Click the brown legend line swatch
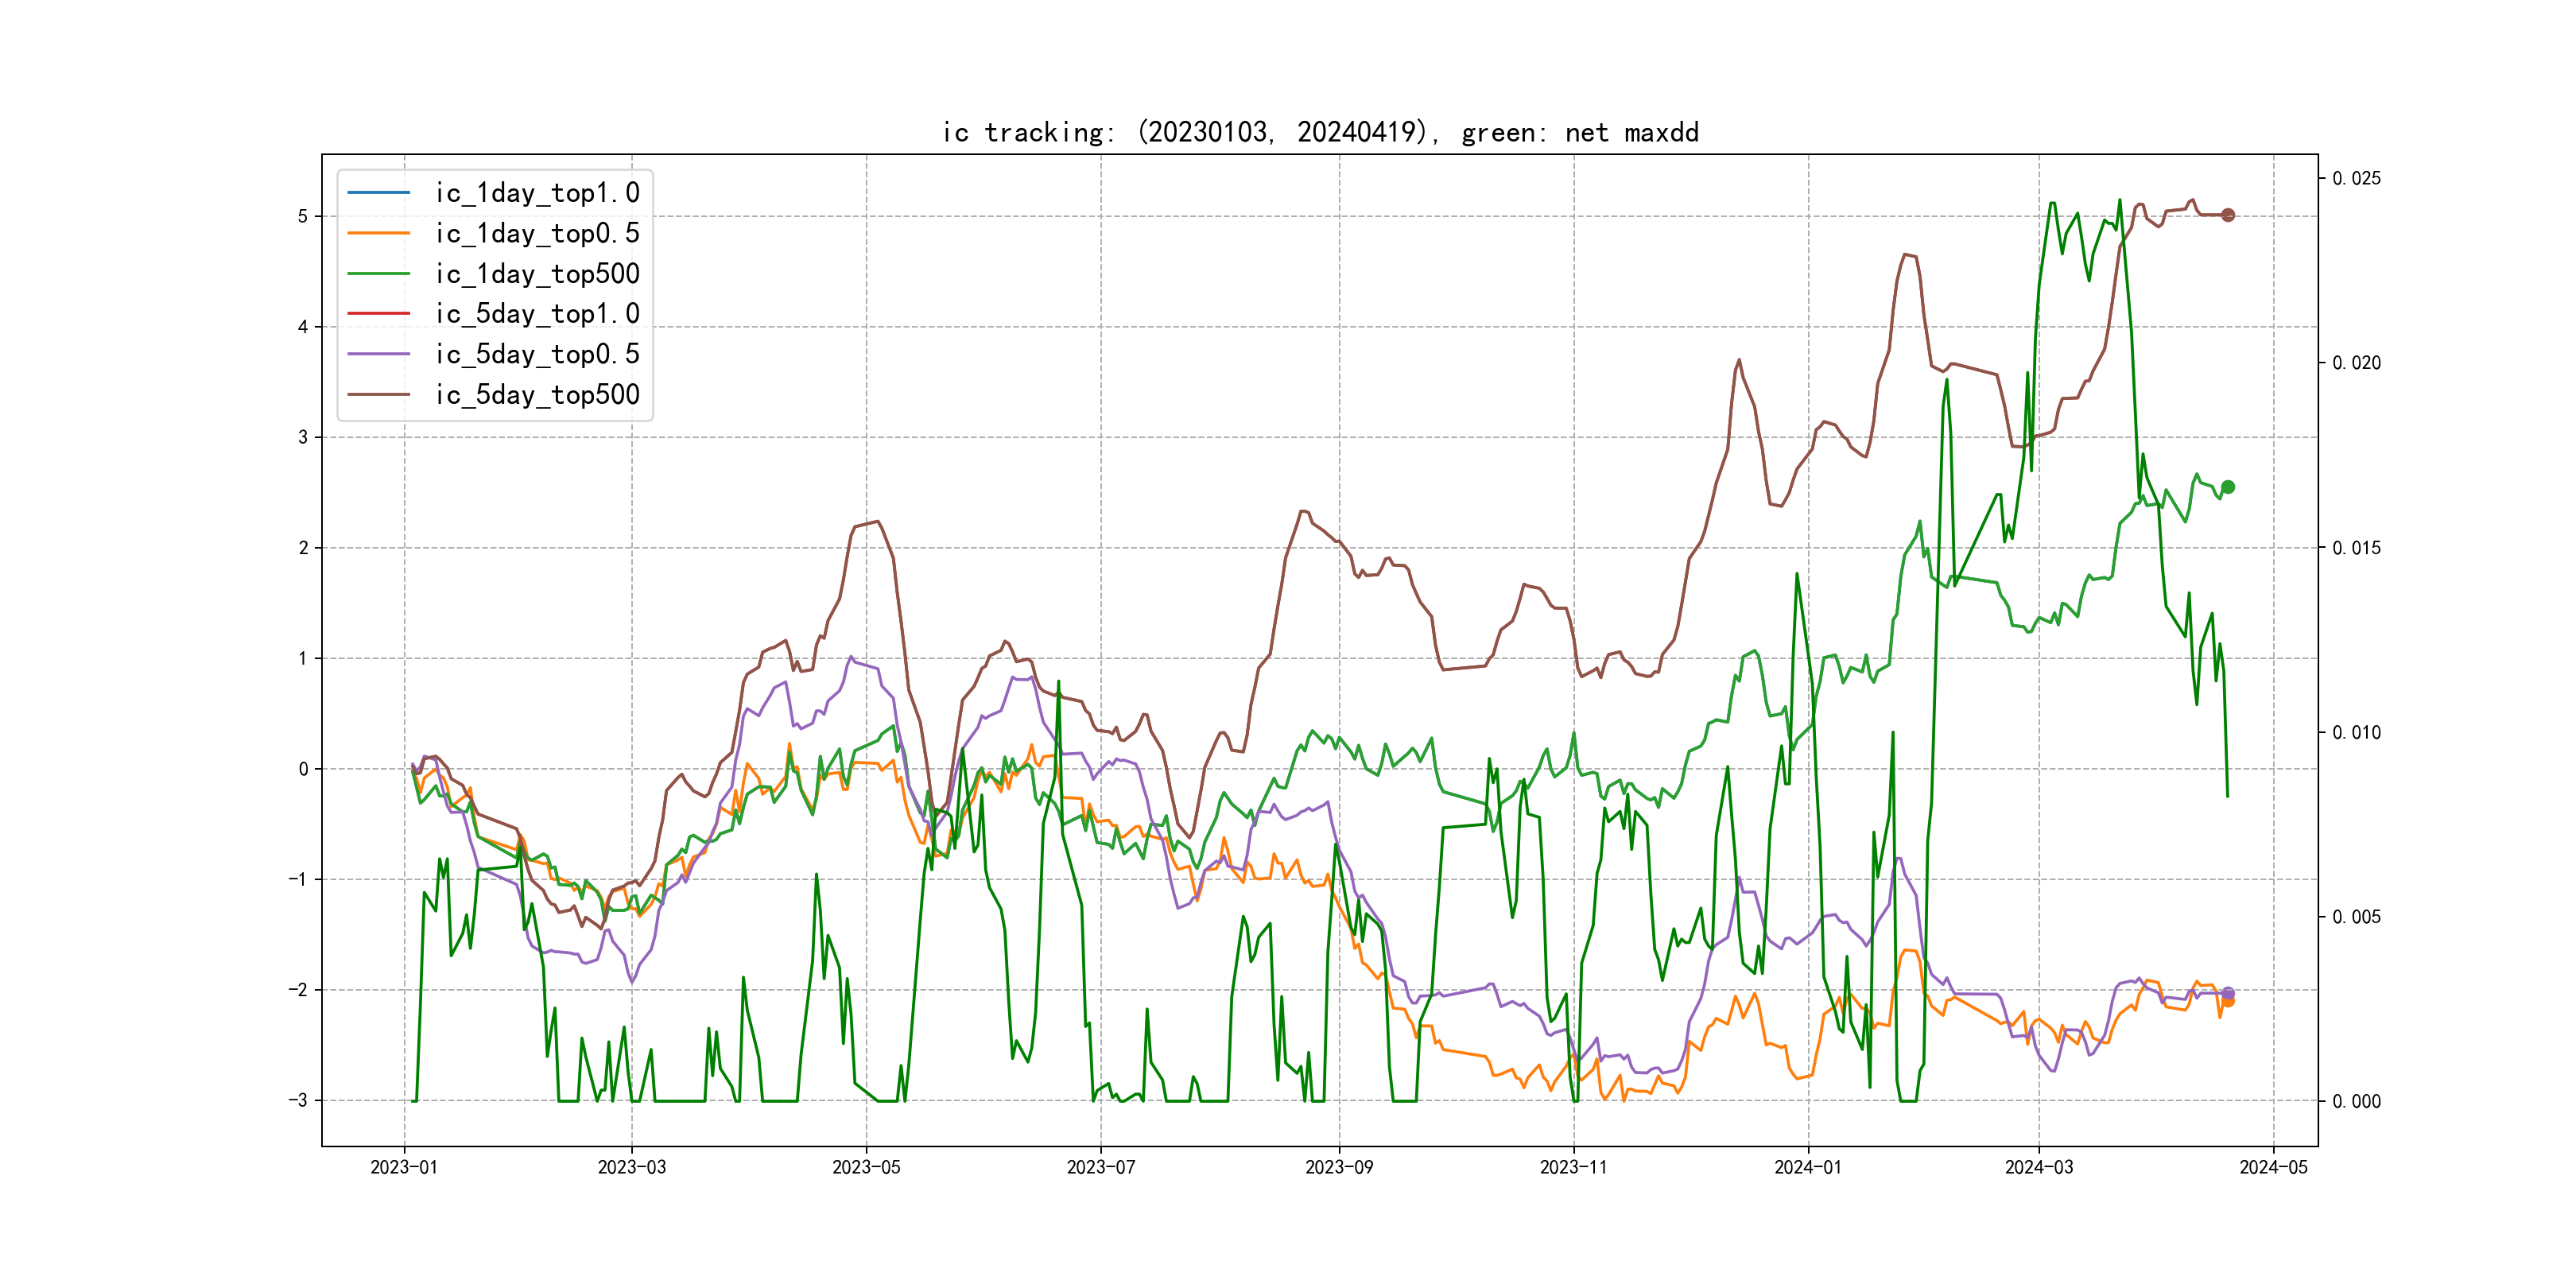 pyautogui.click(x=378, y=394)
